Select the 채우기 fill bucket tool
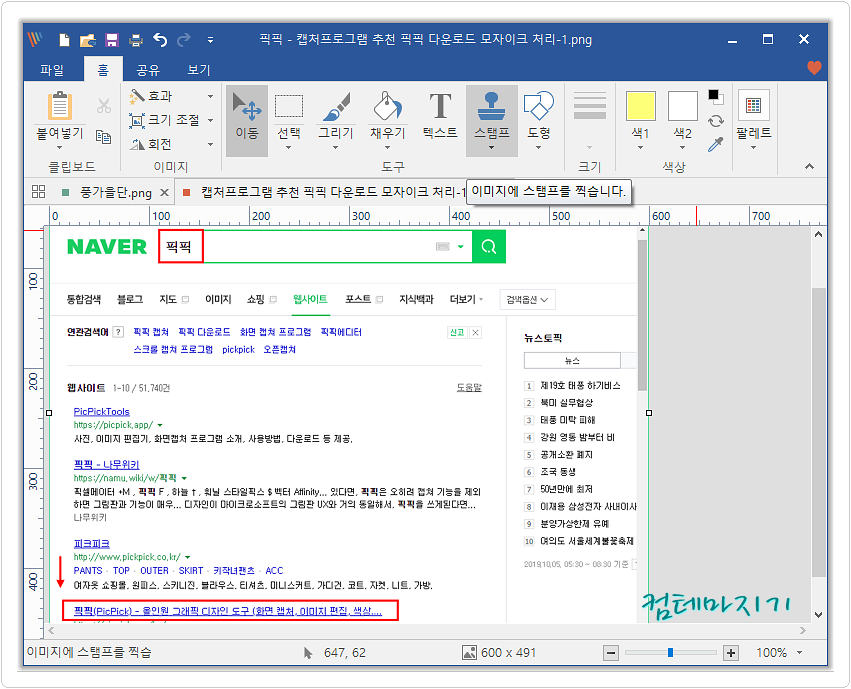Image resolution: width=851 pixels, height=689 pixels. 388,120
